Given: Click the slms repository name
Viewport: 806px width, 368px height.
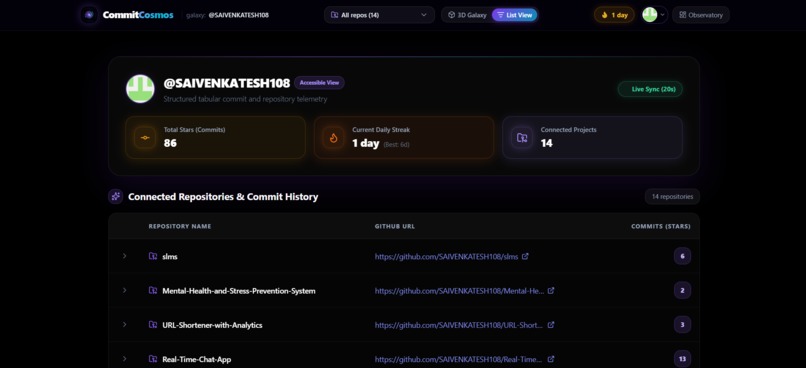Looking at the screenshot, I should point(170,256).
